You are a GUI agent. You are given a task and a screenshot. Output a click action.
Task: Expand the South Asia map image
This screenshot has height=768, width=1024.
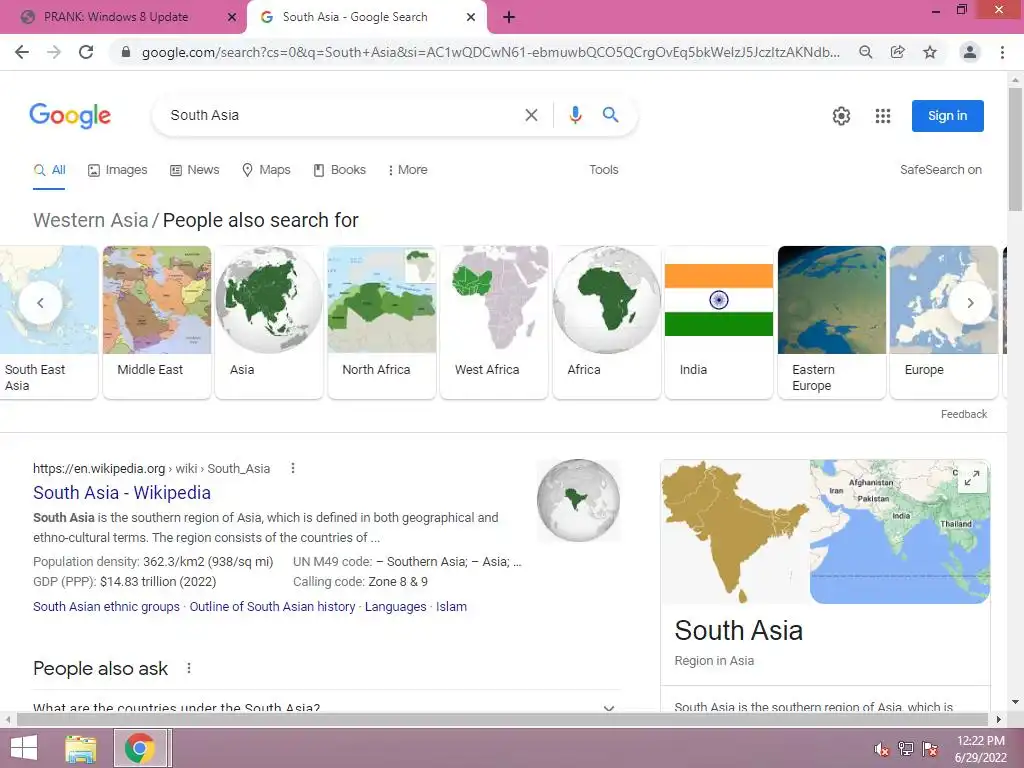972,478
